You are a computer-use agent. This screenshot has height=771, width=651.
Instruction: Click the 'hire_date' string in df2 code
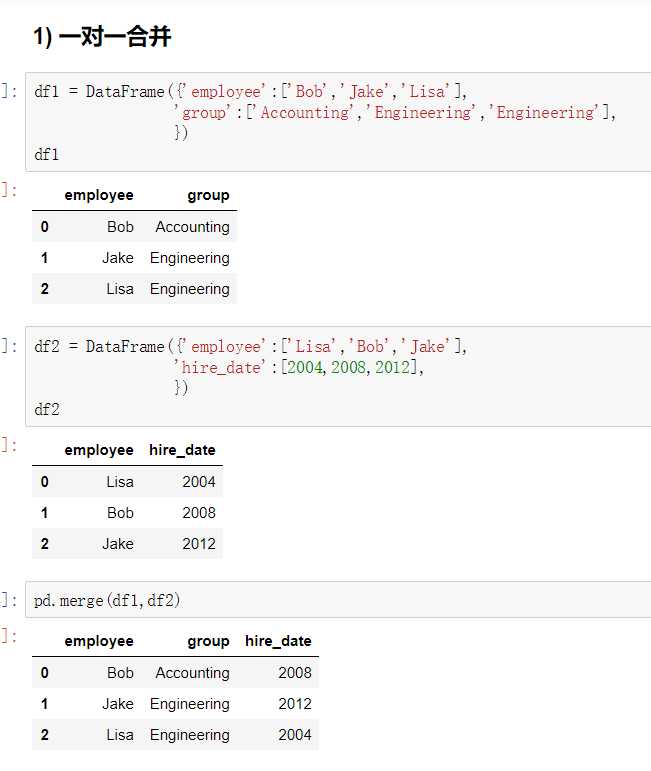(225, 367)
